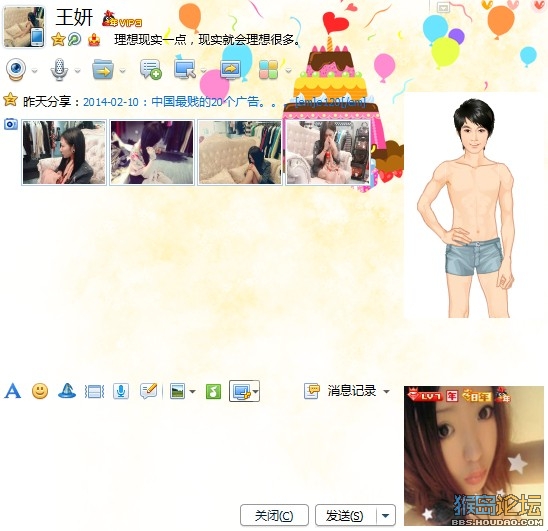Click the green Tencent Weibo icon
The height and width of the screenshot is (531, 548).
pos(74,39)
